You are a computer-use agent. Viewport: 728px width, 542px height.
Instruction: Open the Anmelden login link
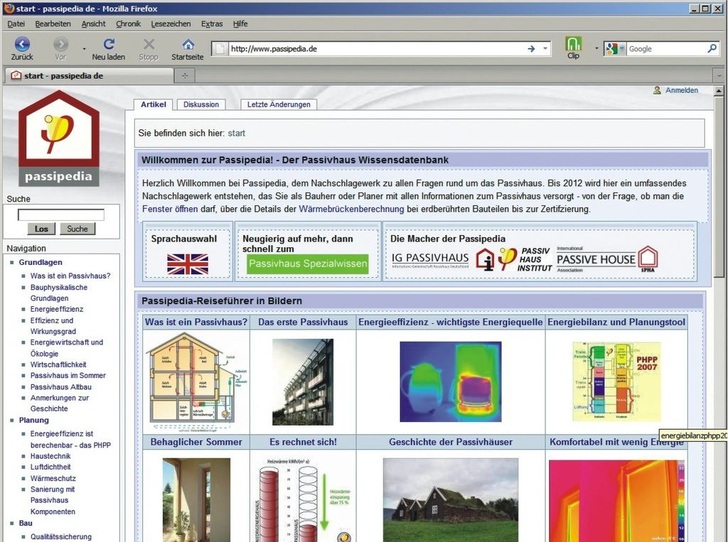click(682, 90)
